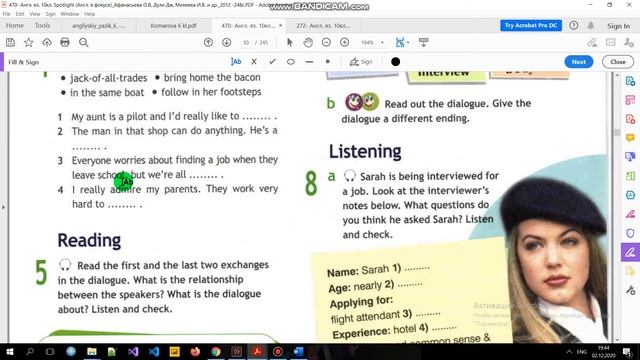The image size is (640, 360).
Task: Open the help question mark icon
Action: (573, 25)
